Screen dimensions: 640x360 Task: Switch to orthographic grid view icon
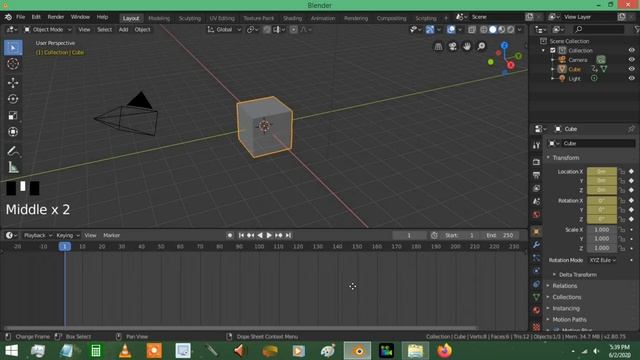click(438, 46)
